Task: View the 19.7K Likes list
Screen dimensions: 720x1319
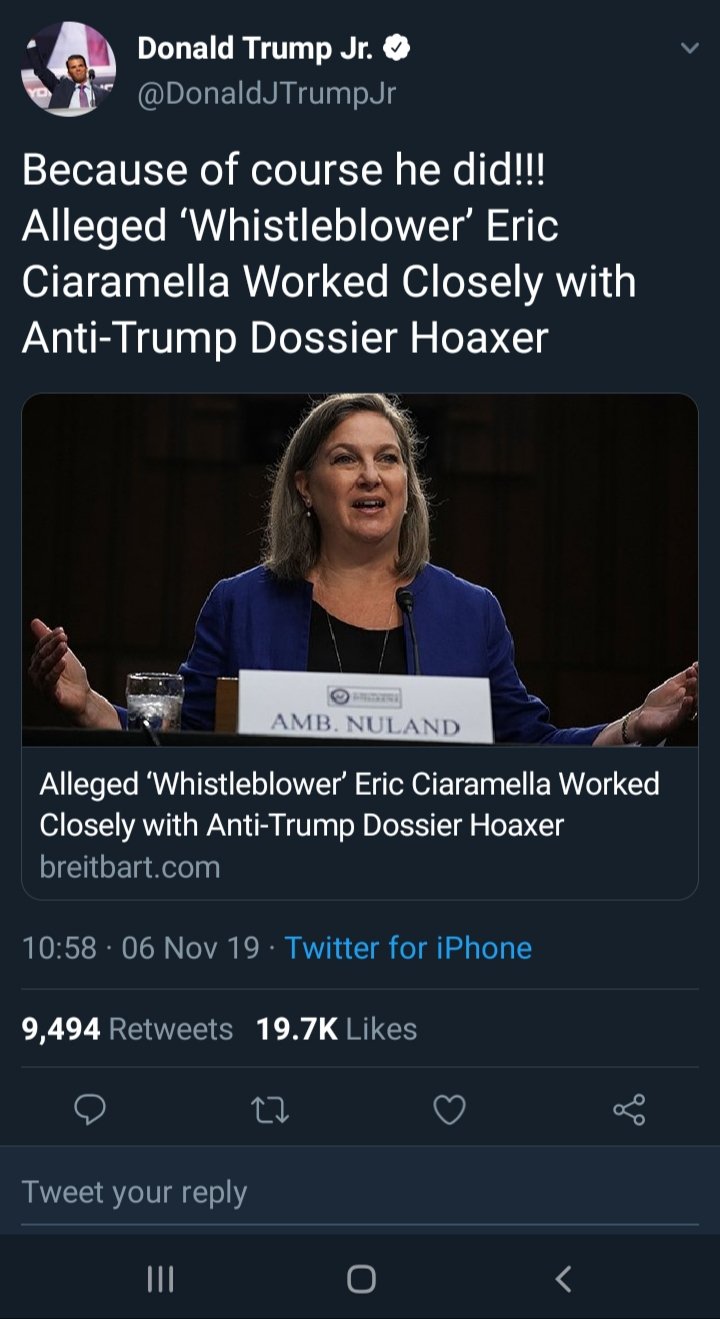Action: point(336,1029)
